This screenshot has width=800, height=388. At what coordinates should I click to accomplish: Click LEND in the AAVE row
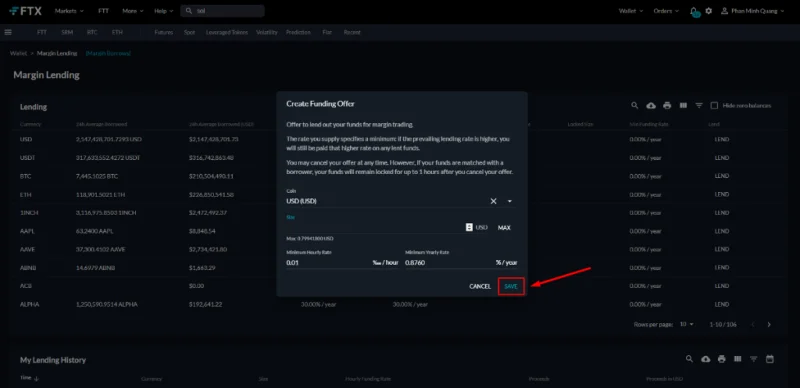tap(722, 249)
